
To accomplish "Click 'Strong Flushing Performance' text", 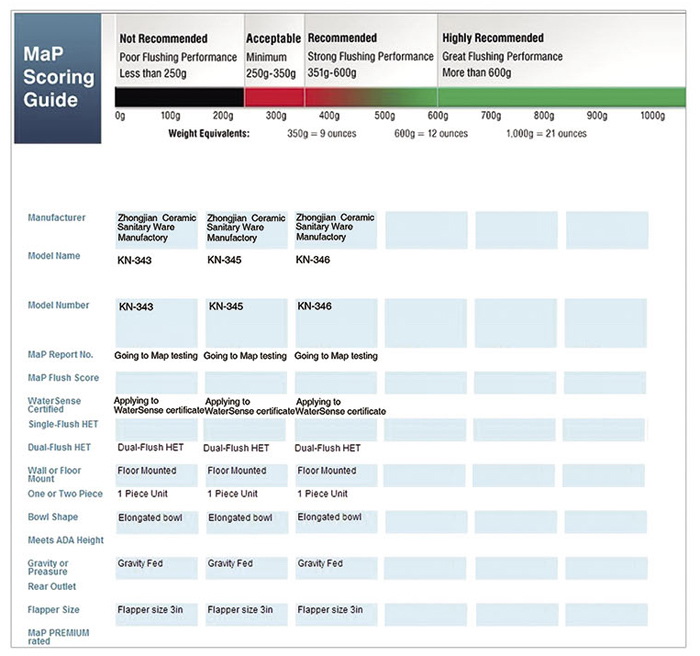I will (x=371, y=56).
